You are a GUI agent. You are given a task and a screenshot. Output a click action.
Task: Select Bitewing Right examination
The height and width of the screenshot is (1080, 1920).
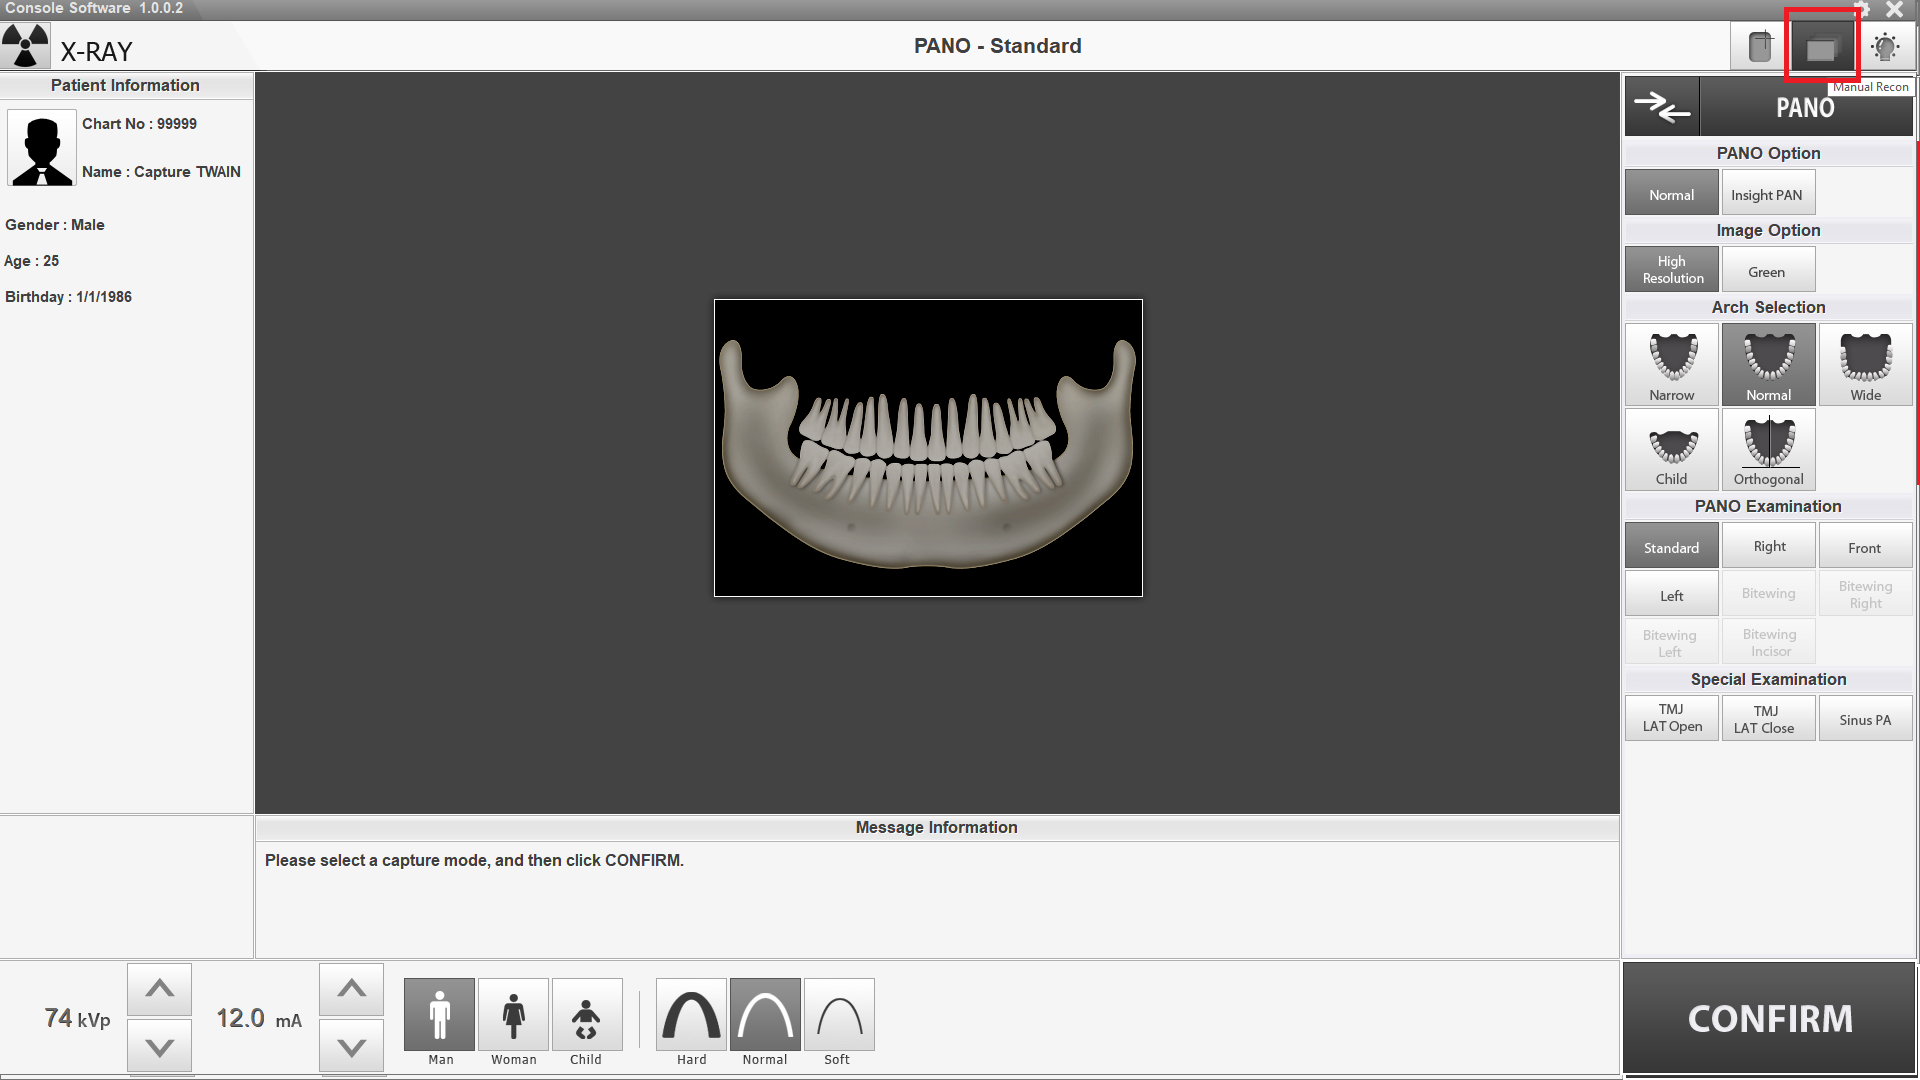tap(1866, 594)
